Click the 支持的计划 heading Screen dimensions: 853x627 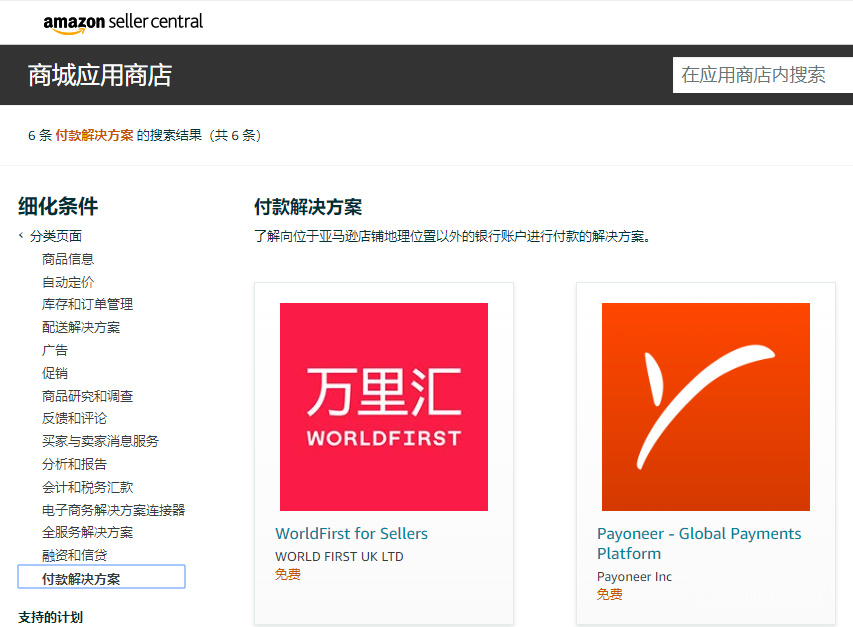point(51,617)
